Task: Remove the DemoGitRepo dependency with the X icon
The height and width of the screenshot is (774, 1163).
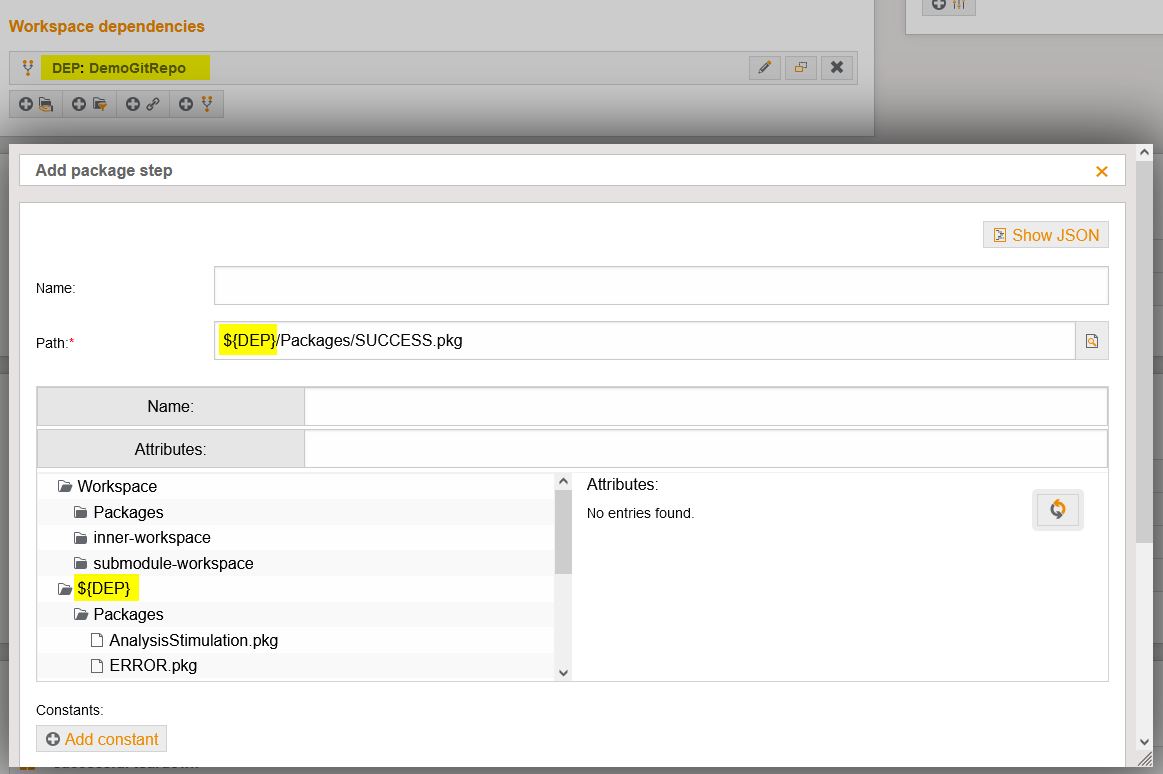Action: (x=837, y=67)
